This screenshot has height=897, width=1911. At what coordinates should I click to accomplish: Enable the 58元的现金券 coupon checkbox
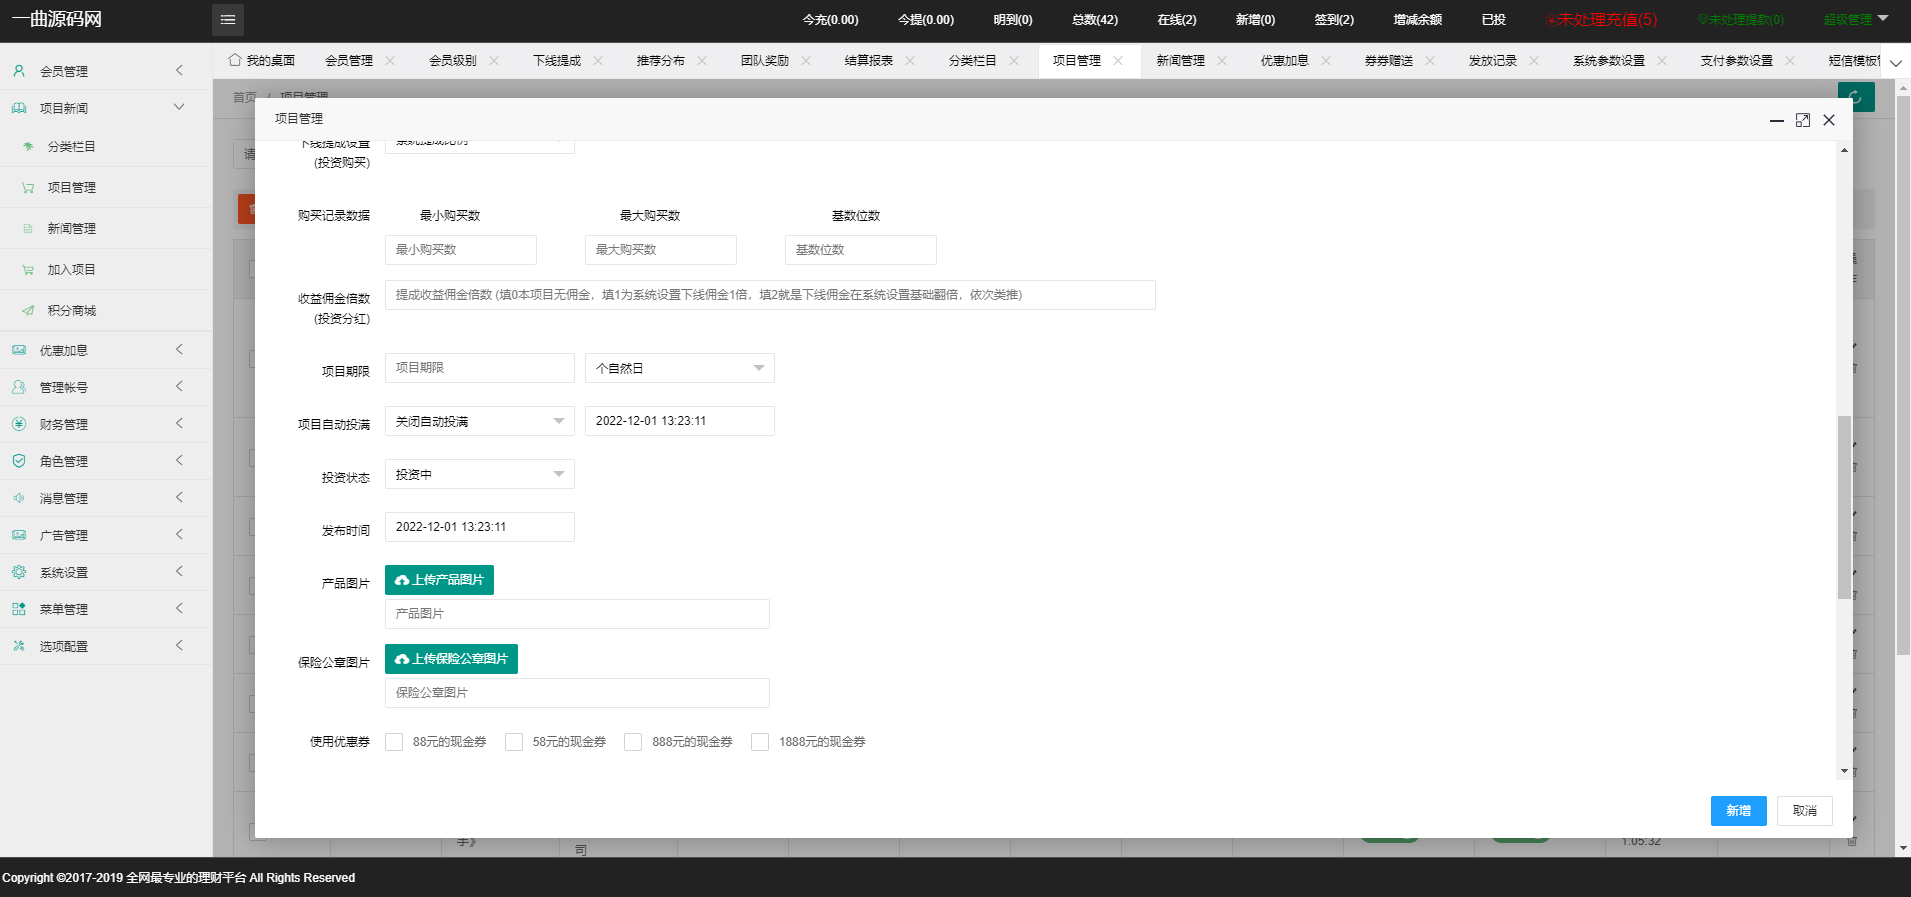tap(514, 742)
